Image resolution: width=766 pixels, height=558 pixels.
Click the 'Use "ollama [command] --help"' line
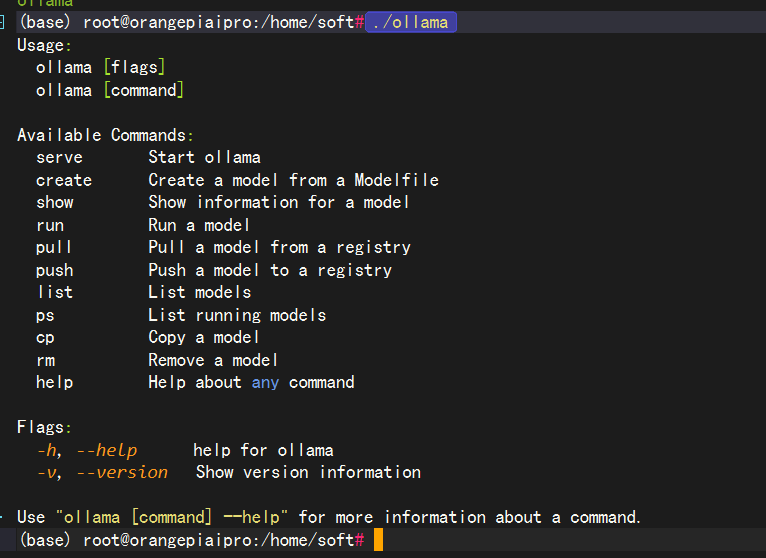[329, 517]
